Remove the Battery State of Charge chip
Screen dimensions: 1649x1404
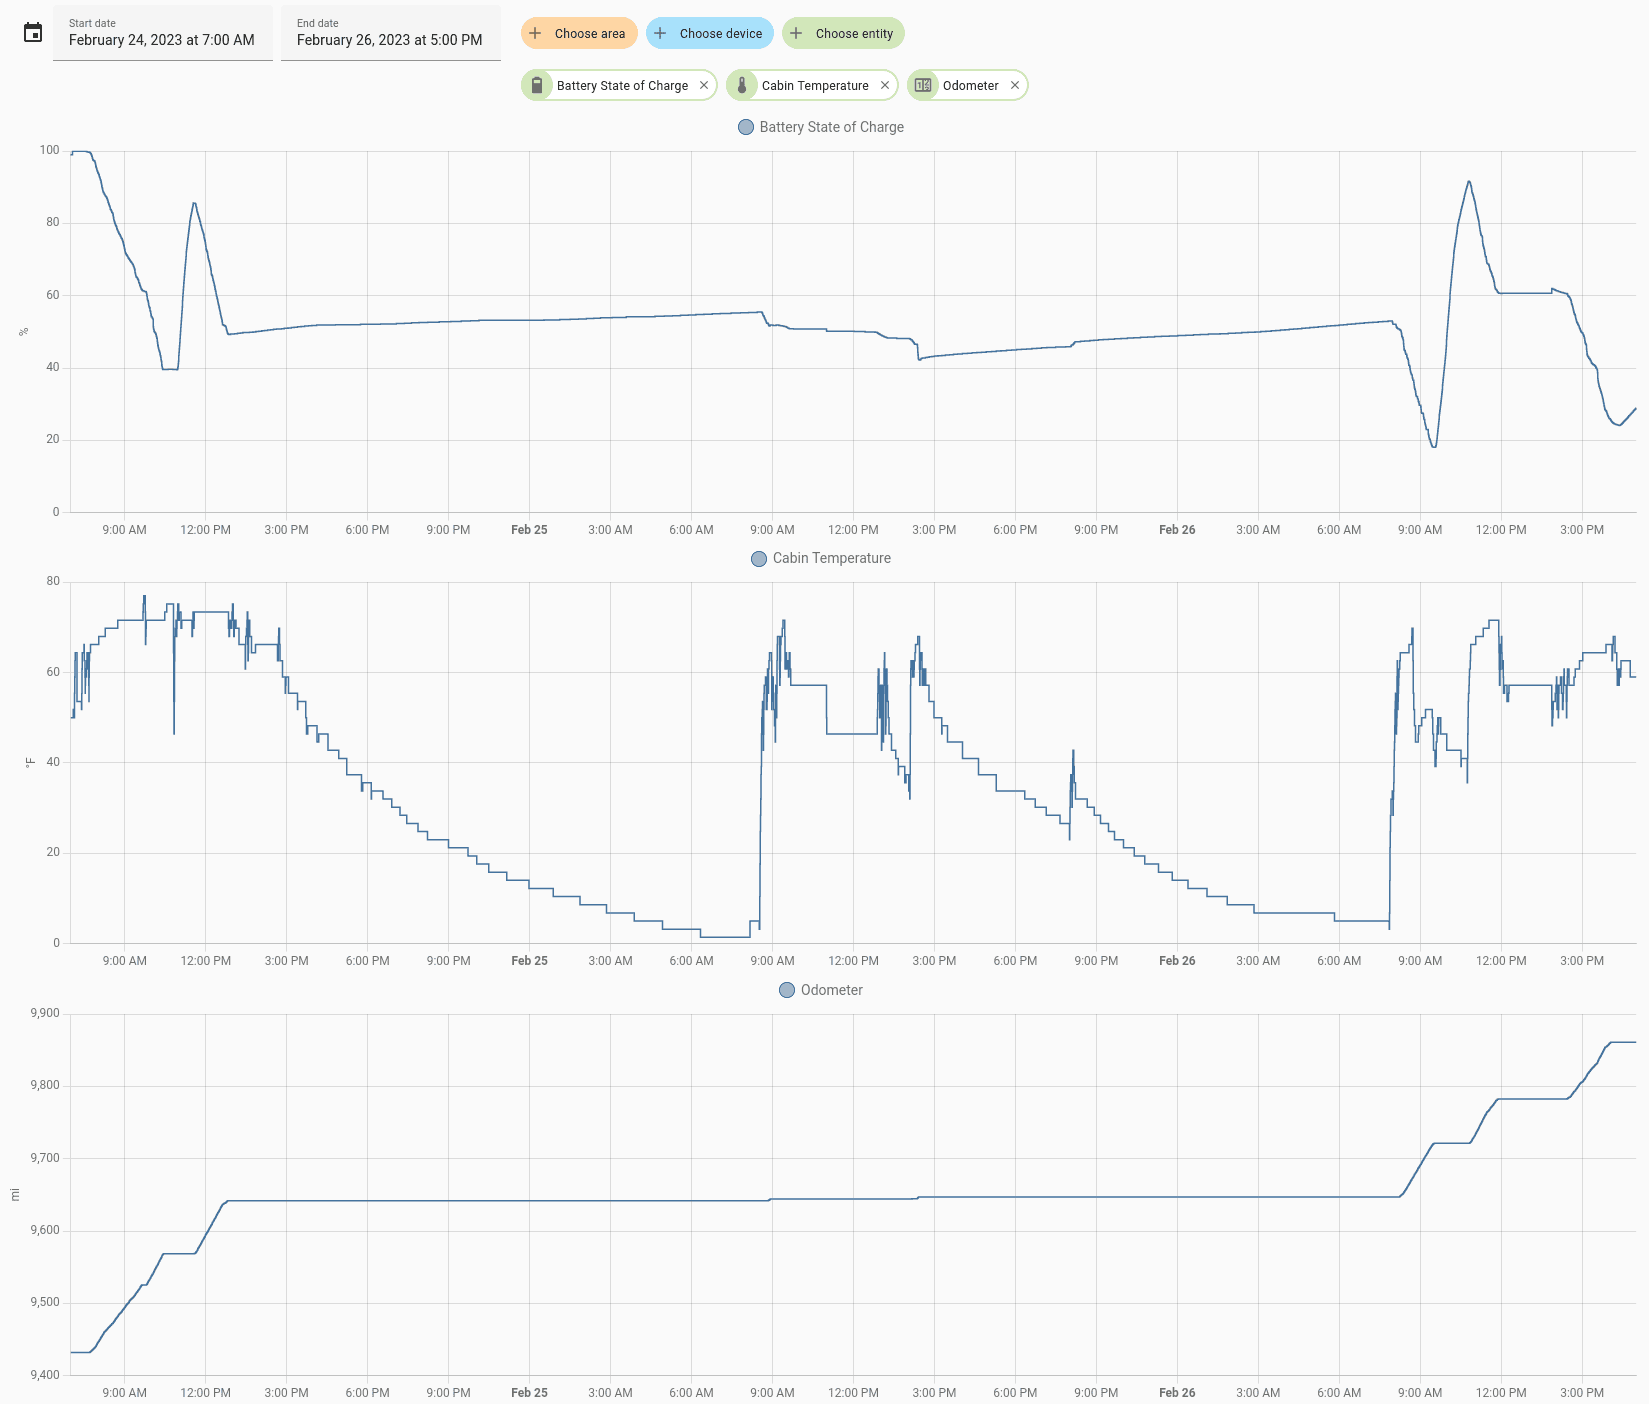tap(704, 85)
